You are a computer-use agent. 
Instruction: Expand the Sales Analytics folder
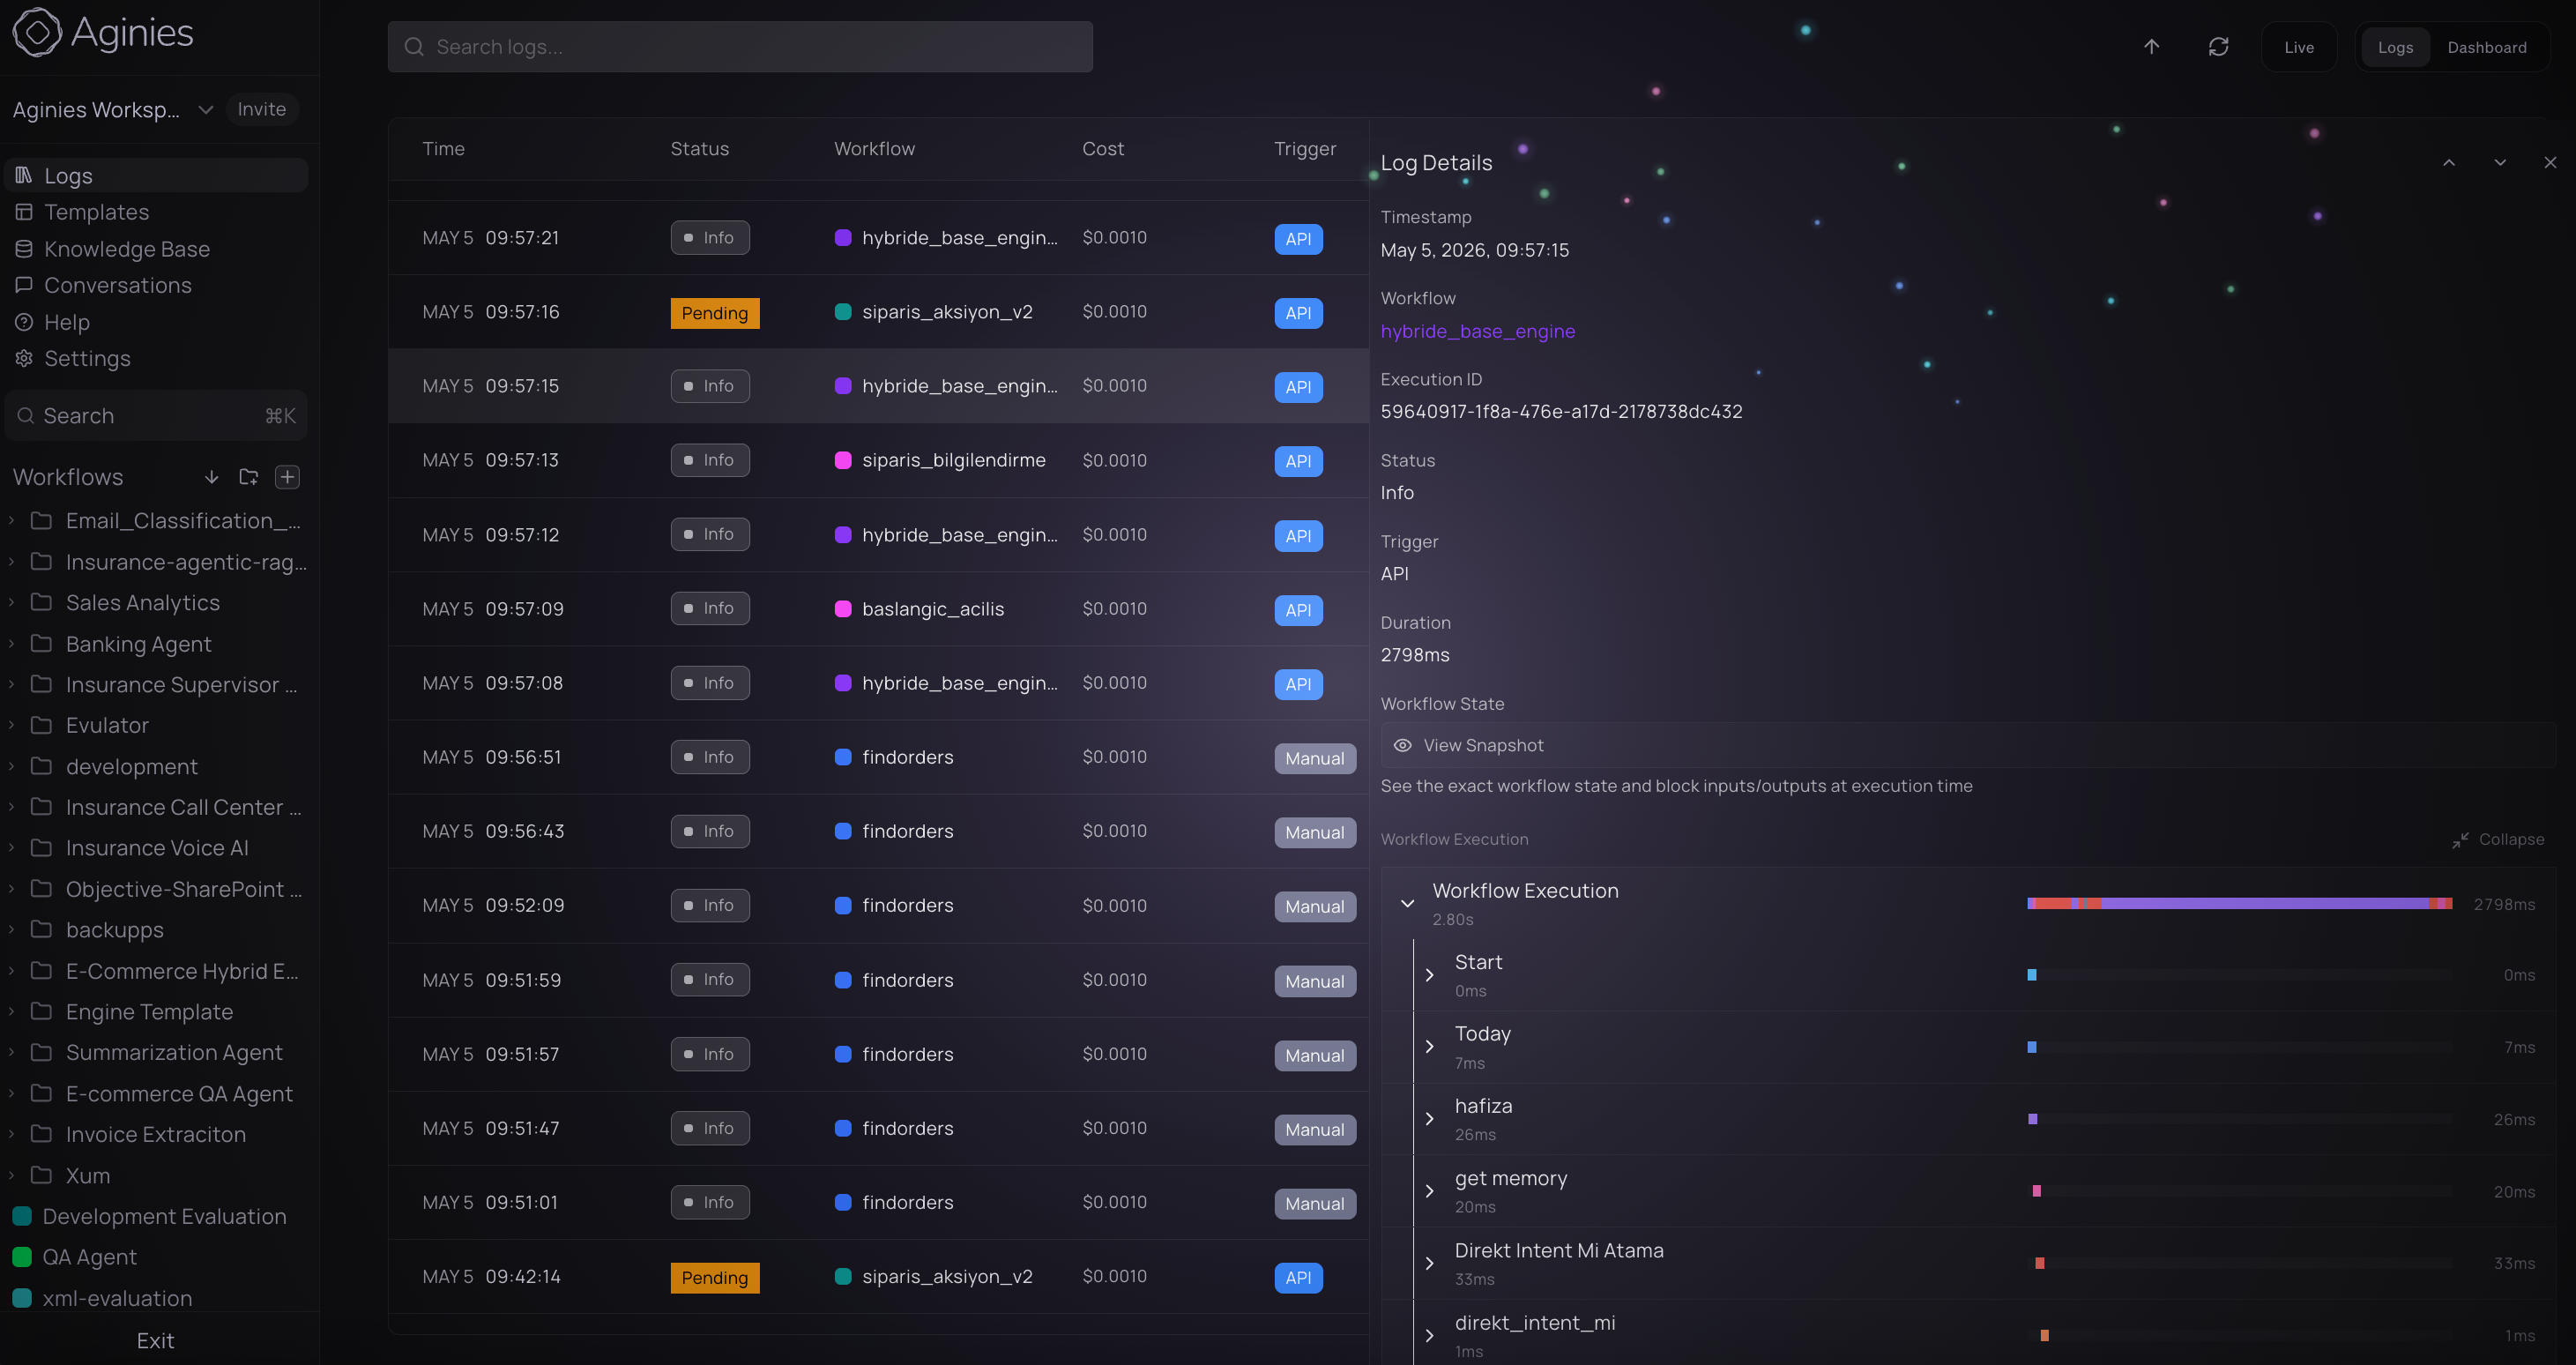click(11, 602)
